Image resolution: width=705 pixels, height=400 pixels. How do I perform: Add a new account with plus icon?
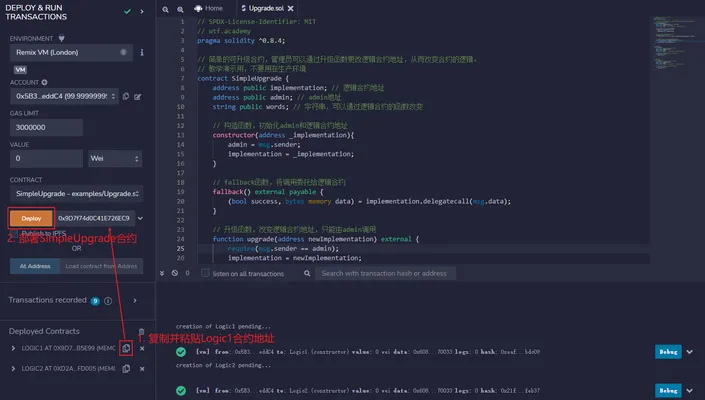[x=45, y=82]
